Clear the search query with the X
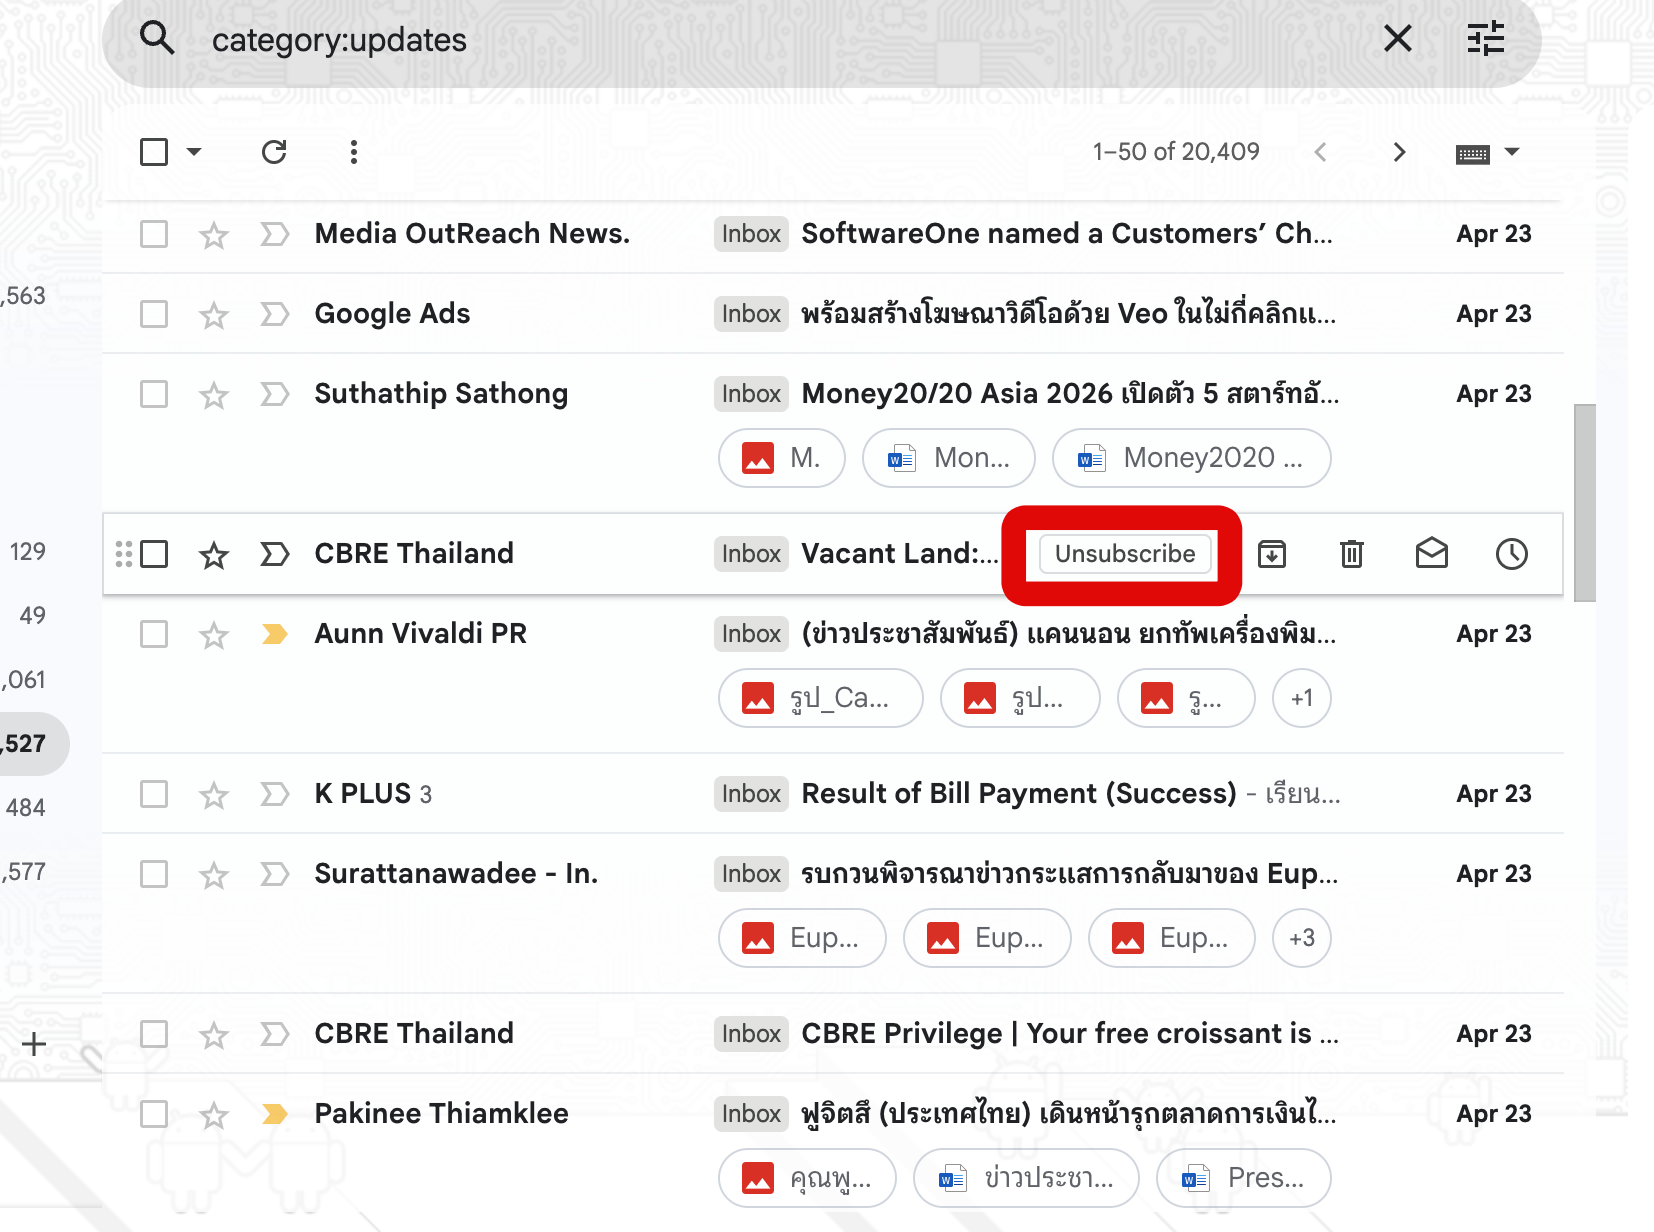Screen dimensions: 1654x1232 point(1397,39)
